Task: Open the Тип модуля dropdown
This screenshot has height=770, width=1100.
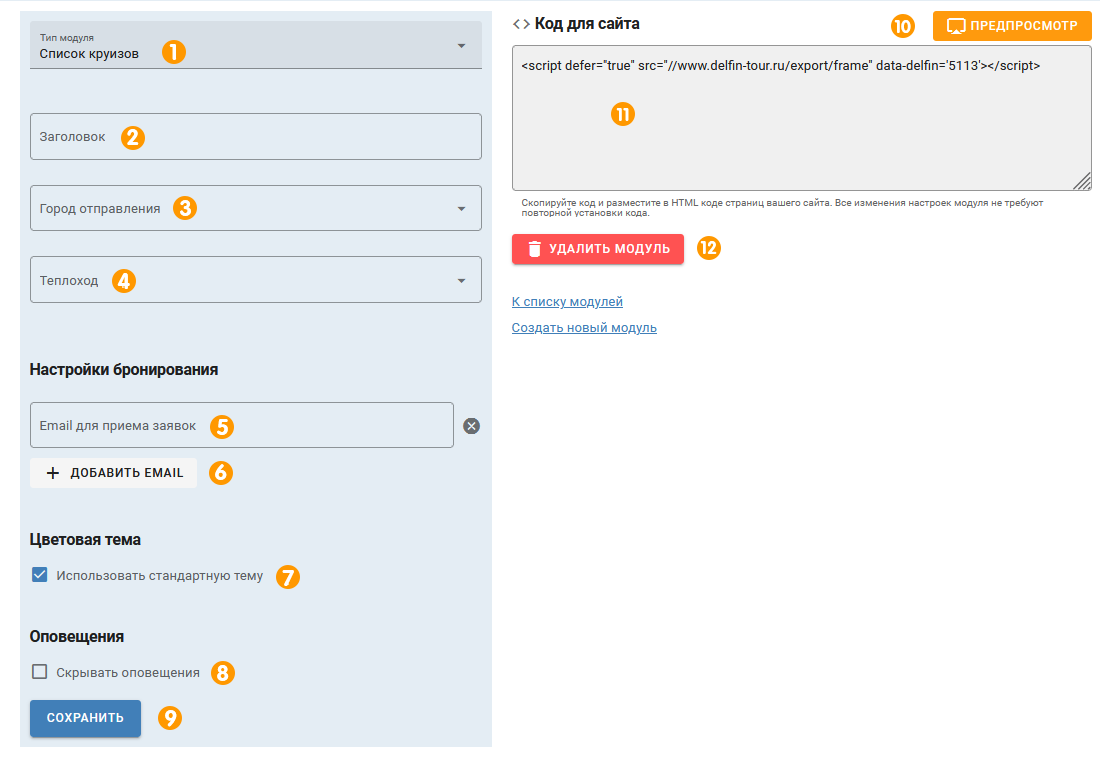Action: [x=256, y=46]
